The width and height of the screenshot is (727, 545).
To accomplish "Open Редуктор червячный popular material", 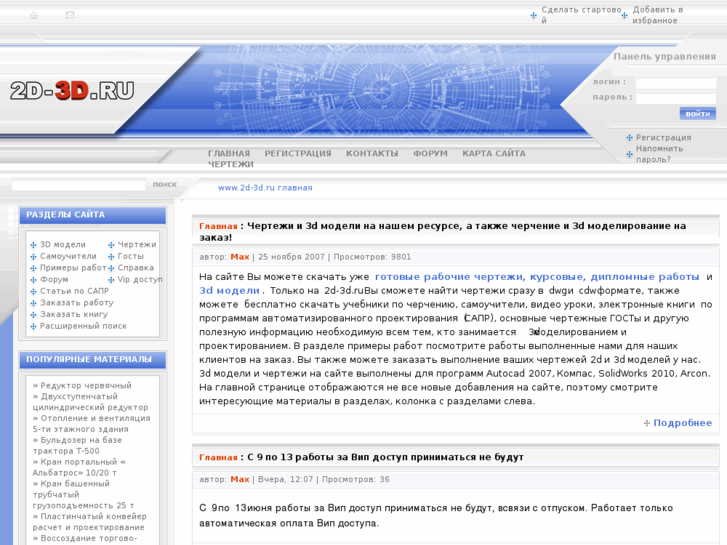I will [x=85, y=385].
